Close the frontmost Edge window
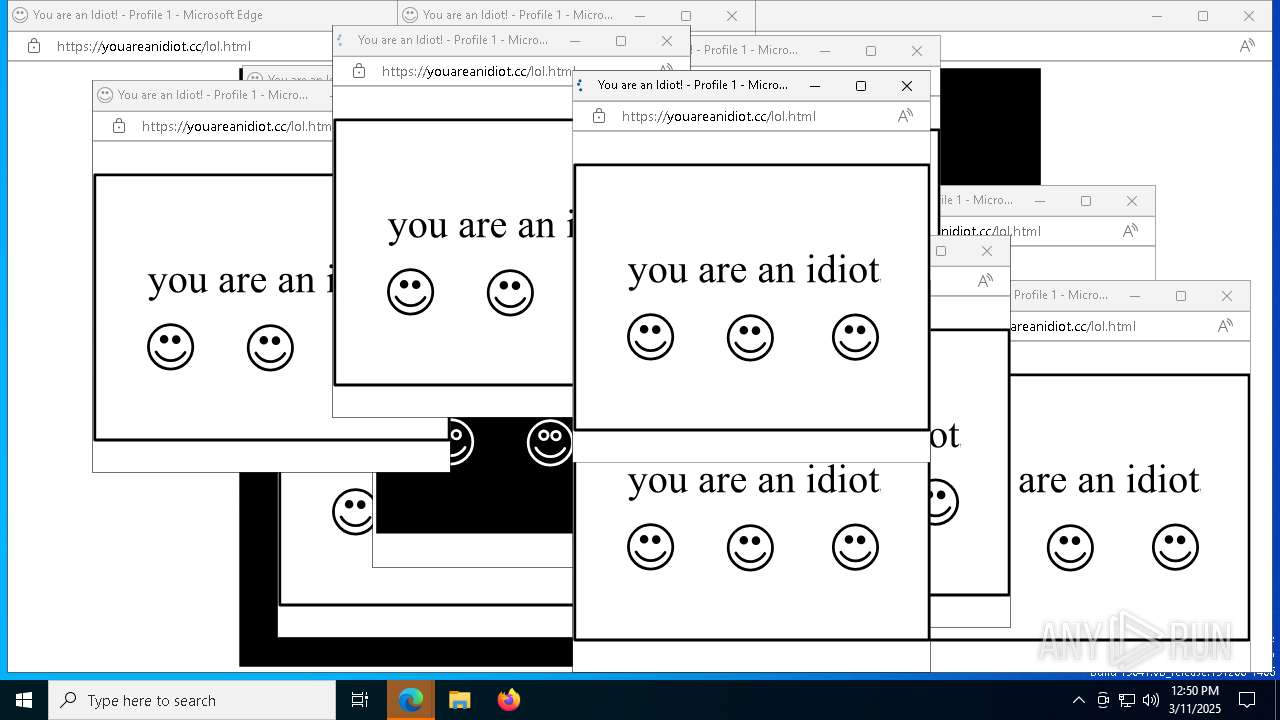 907,86
